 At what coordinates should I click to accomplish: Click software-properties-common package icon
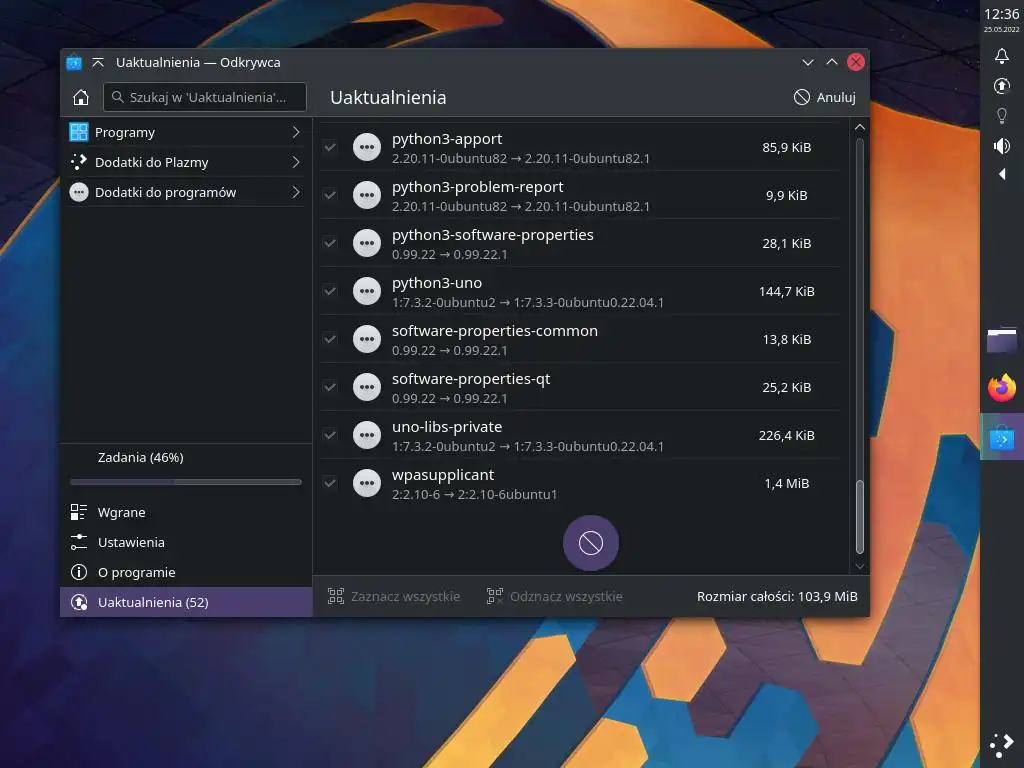(x=367, y=339)
